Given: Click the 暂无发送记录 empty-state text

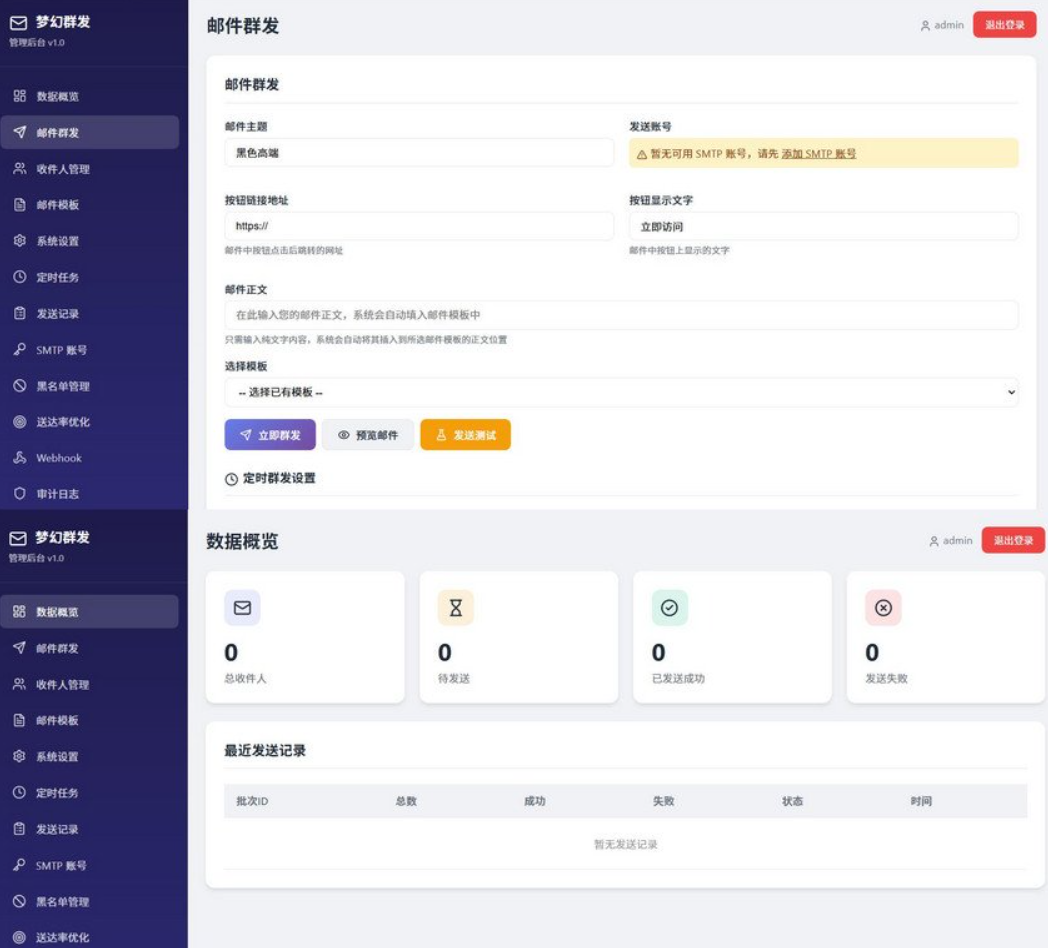Looking at the screenshot, I should [625, 844].
